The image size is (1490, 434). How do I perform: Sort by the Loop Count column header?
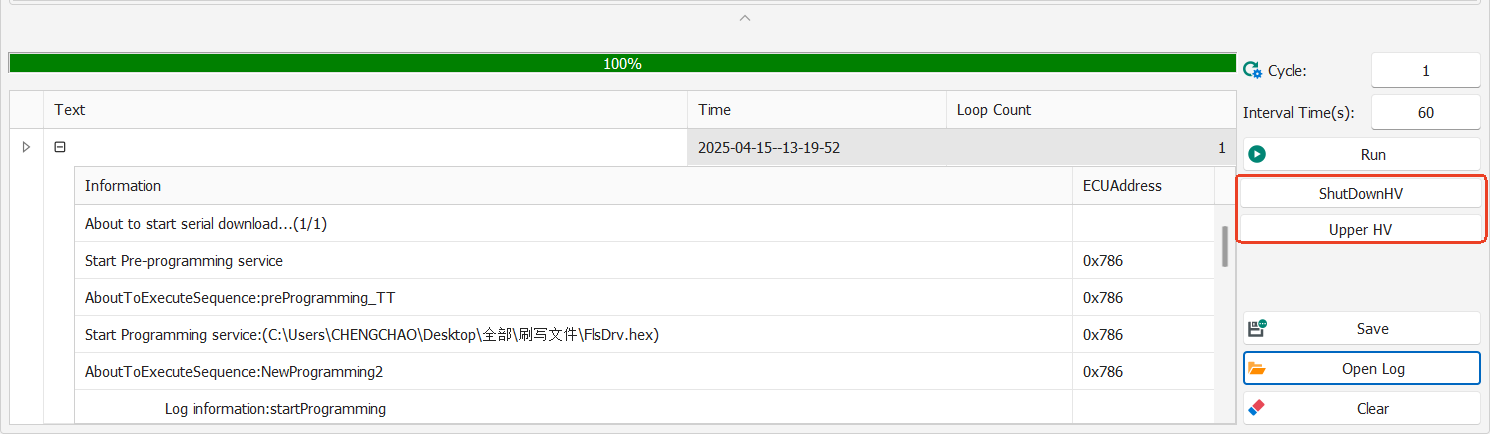click(x=1091, y=110)
